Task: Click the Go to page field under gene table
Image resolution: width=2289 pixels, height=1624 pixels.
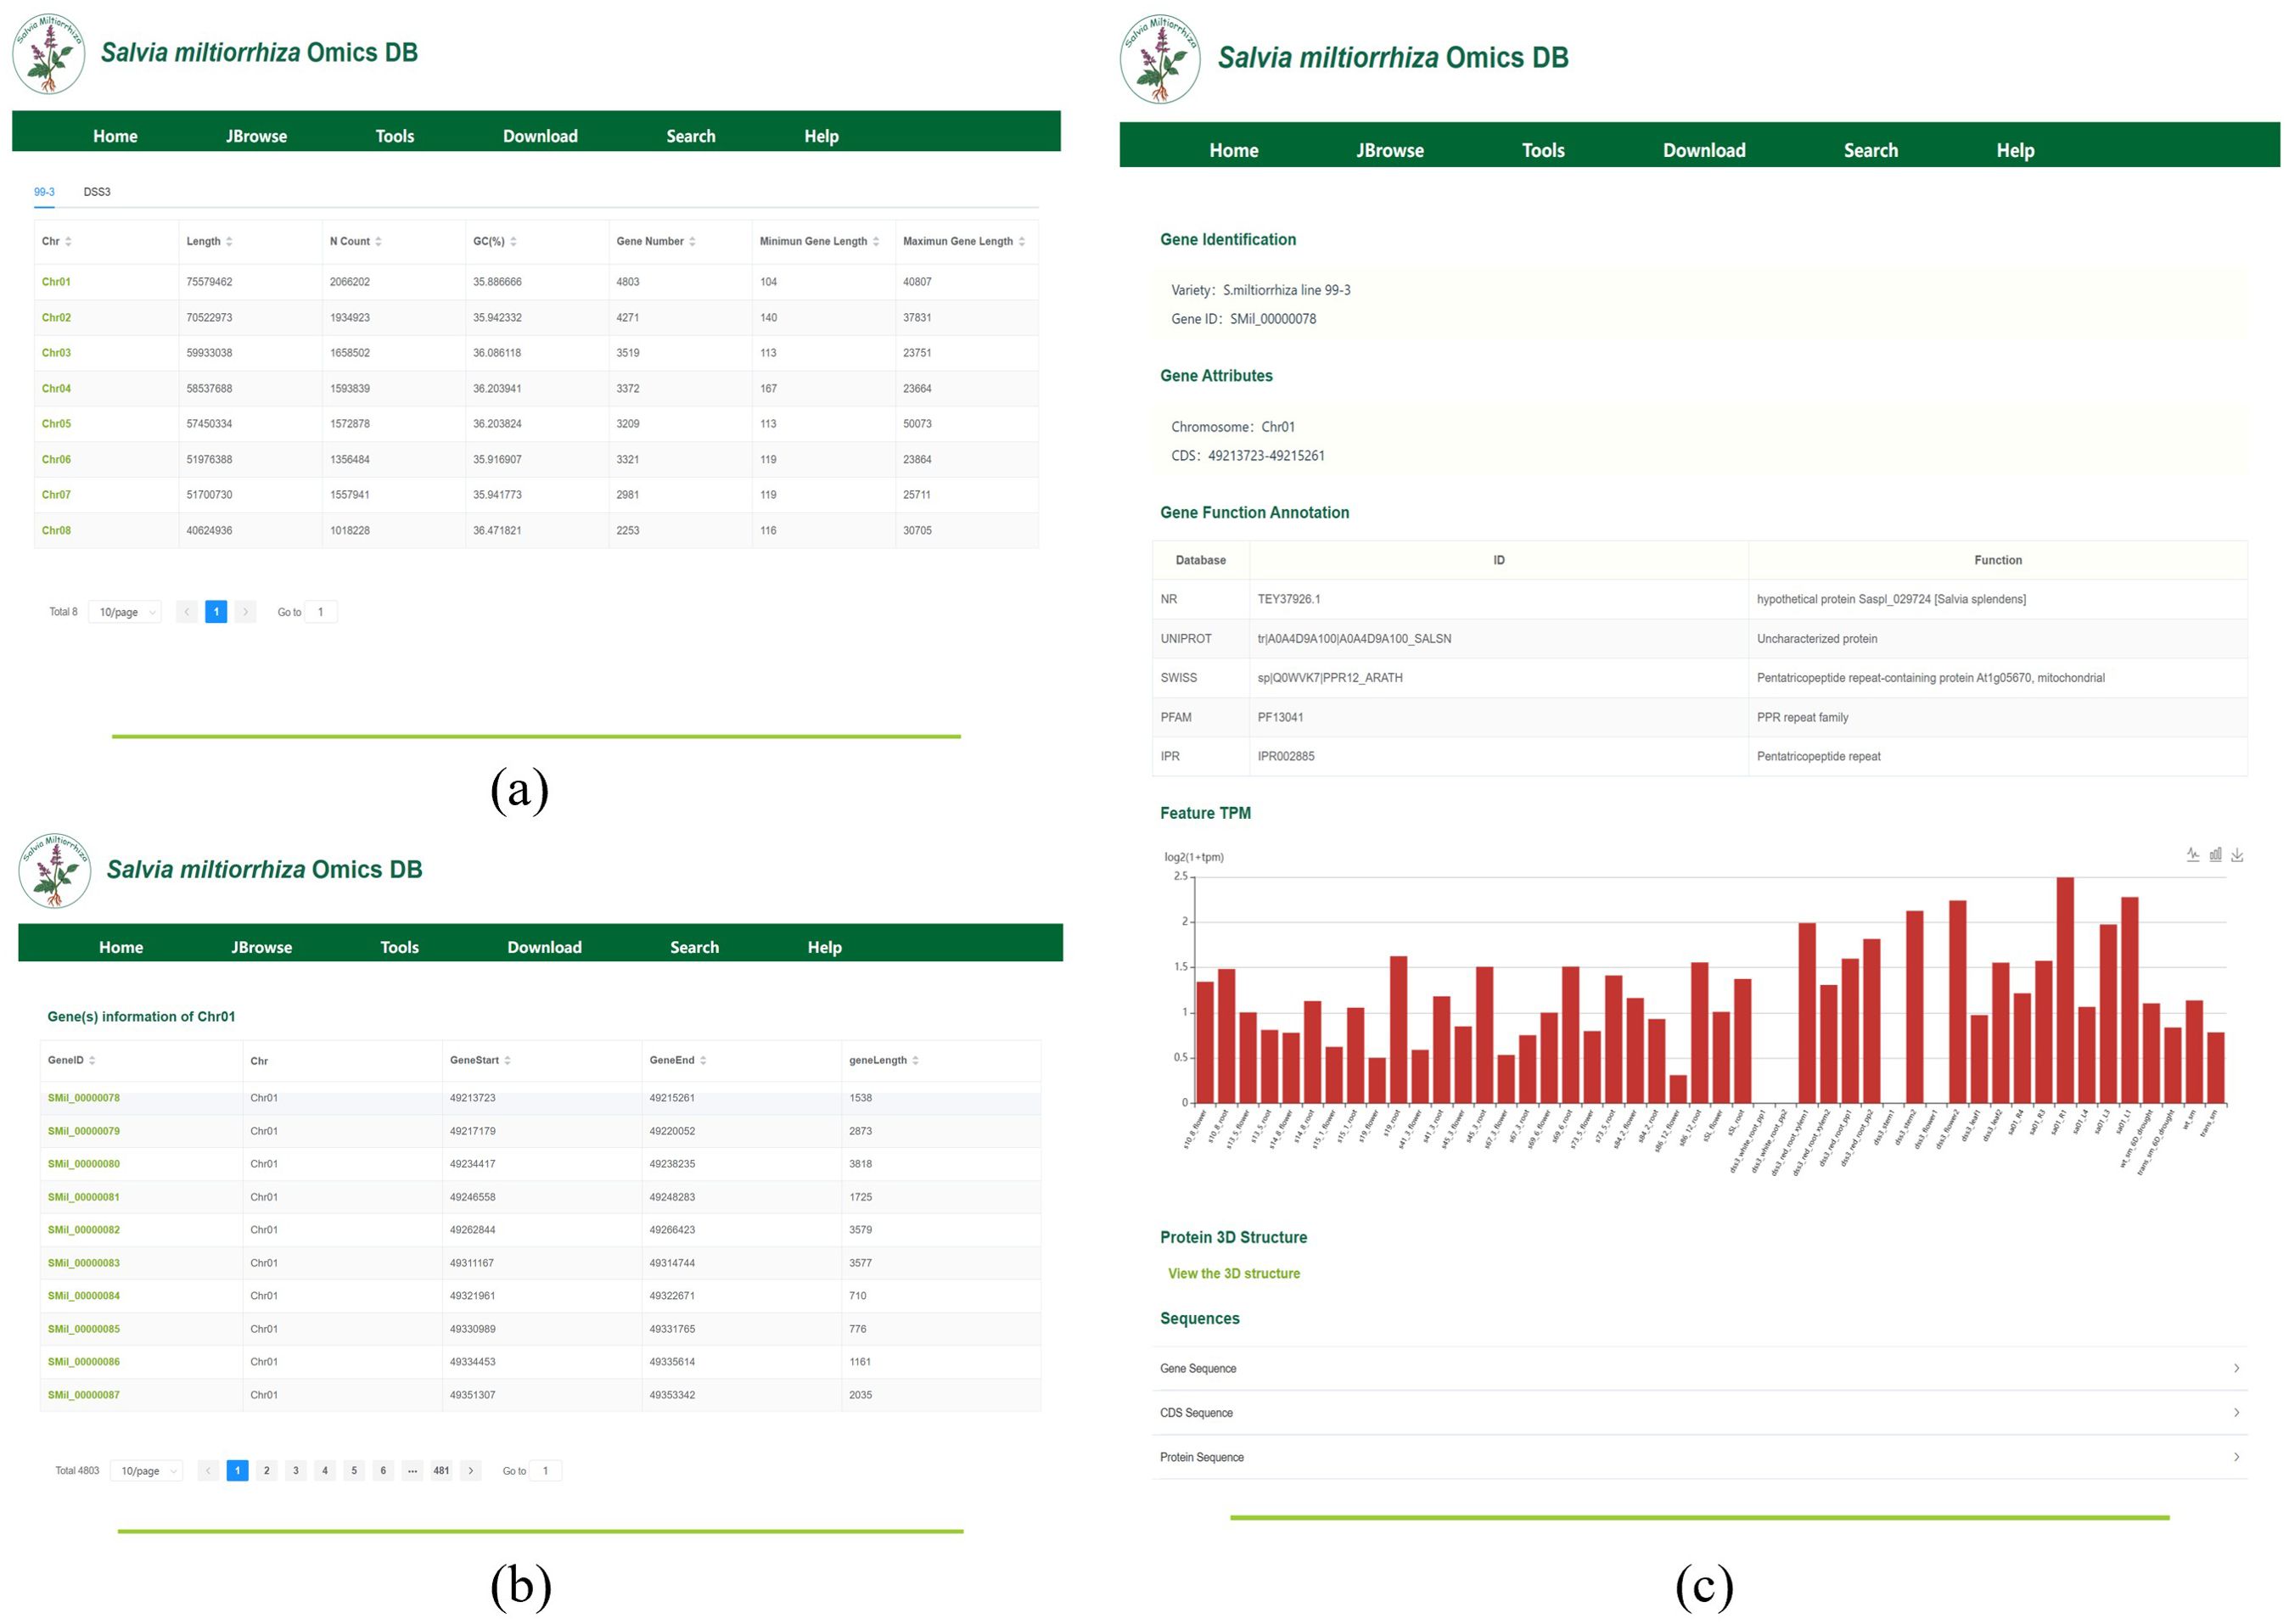Action: click(546, 1471)
